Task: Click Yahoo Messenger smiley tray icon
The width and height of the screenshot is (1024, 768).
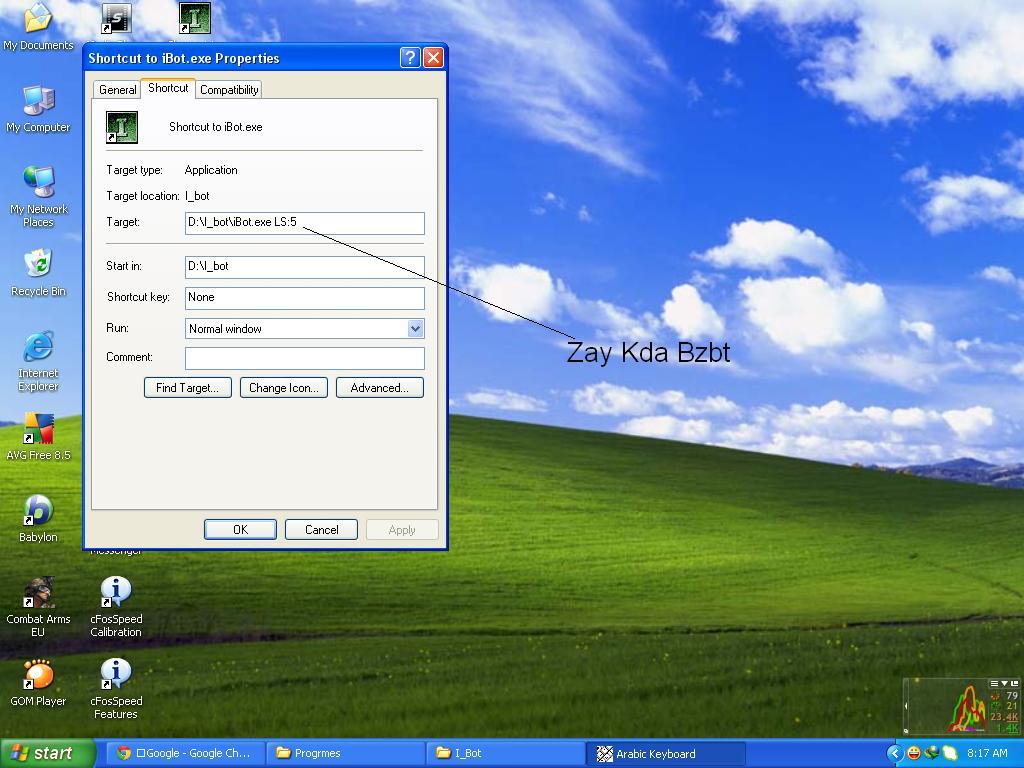Action: (x=914, y=753)
